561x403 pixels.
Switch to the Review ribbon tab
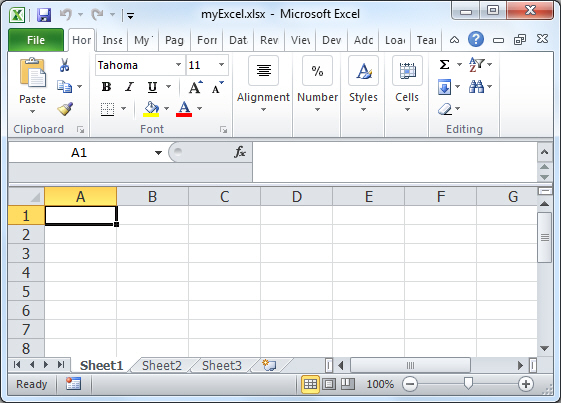[269, 40]
